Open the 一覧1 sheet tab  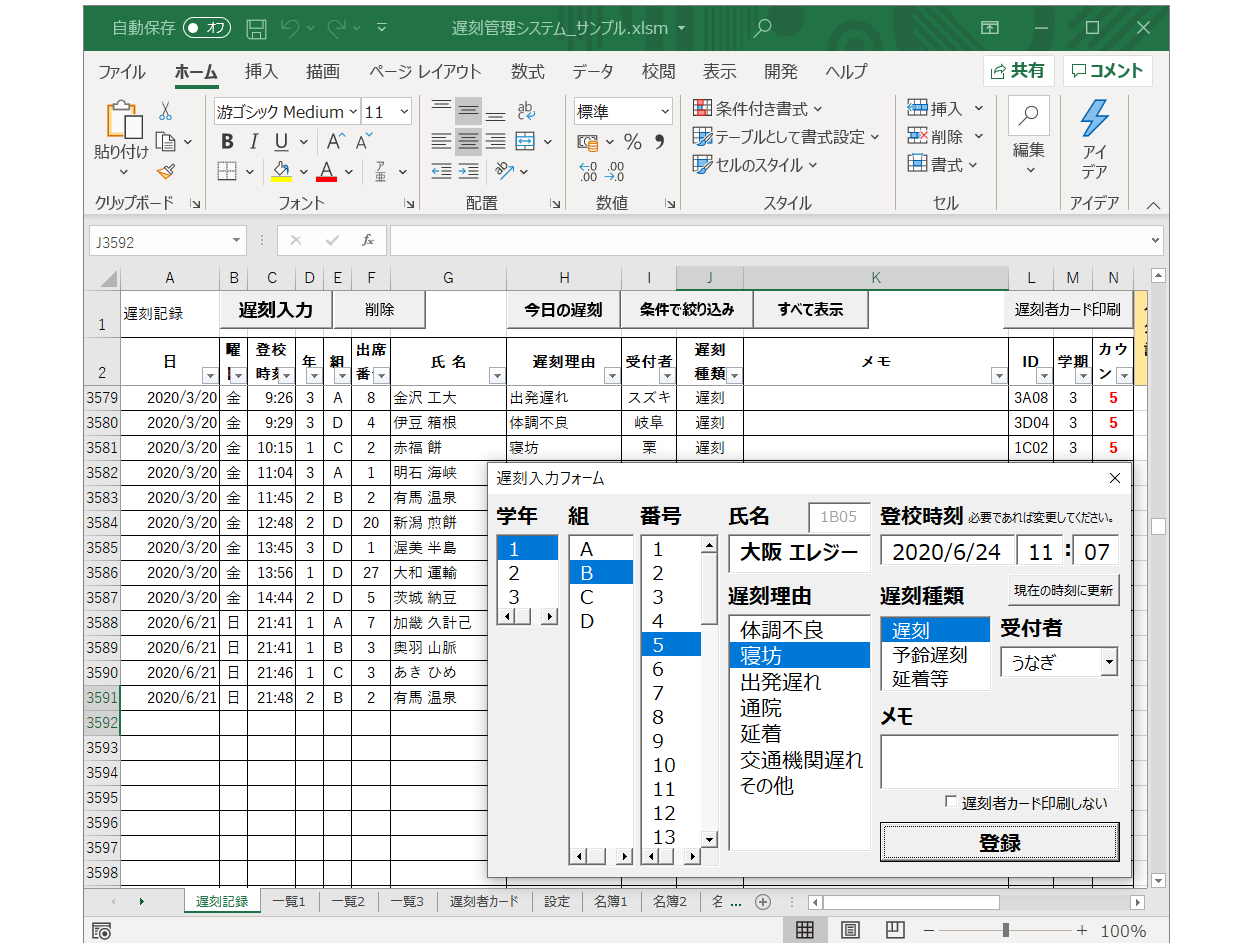[290, 901]
